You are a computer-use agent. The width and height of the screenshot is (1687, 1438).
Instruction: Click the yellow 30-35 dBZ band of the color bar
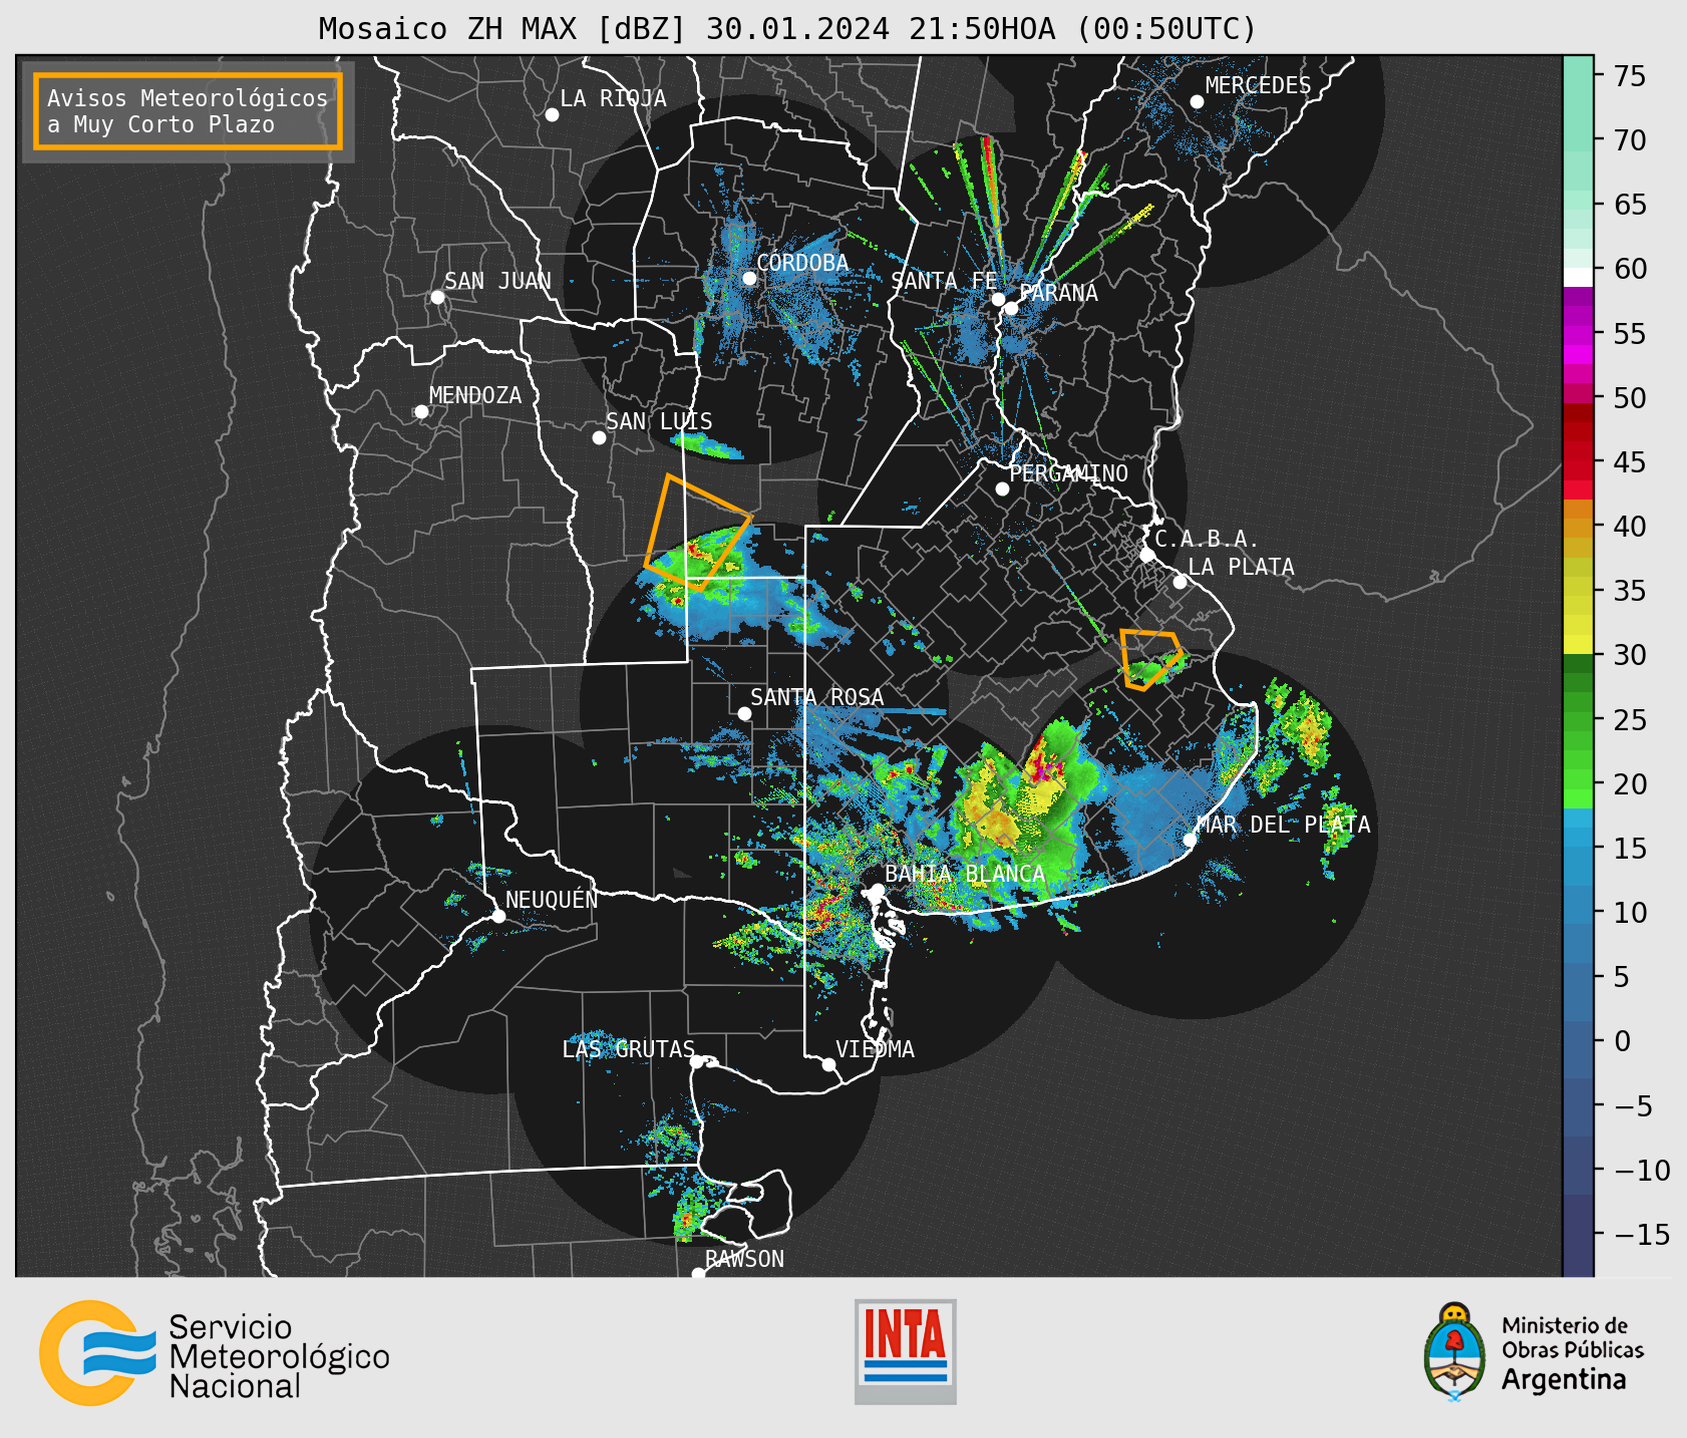[1578, 620]
